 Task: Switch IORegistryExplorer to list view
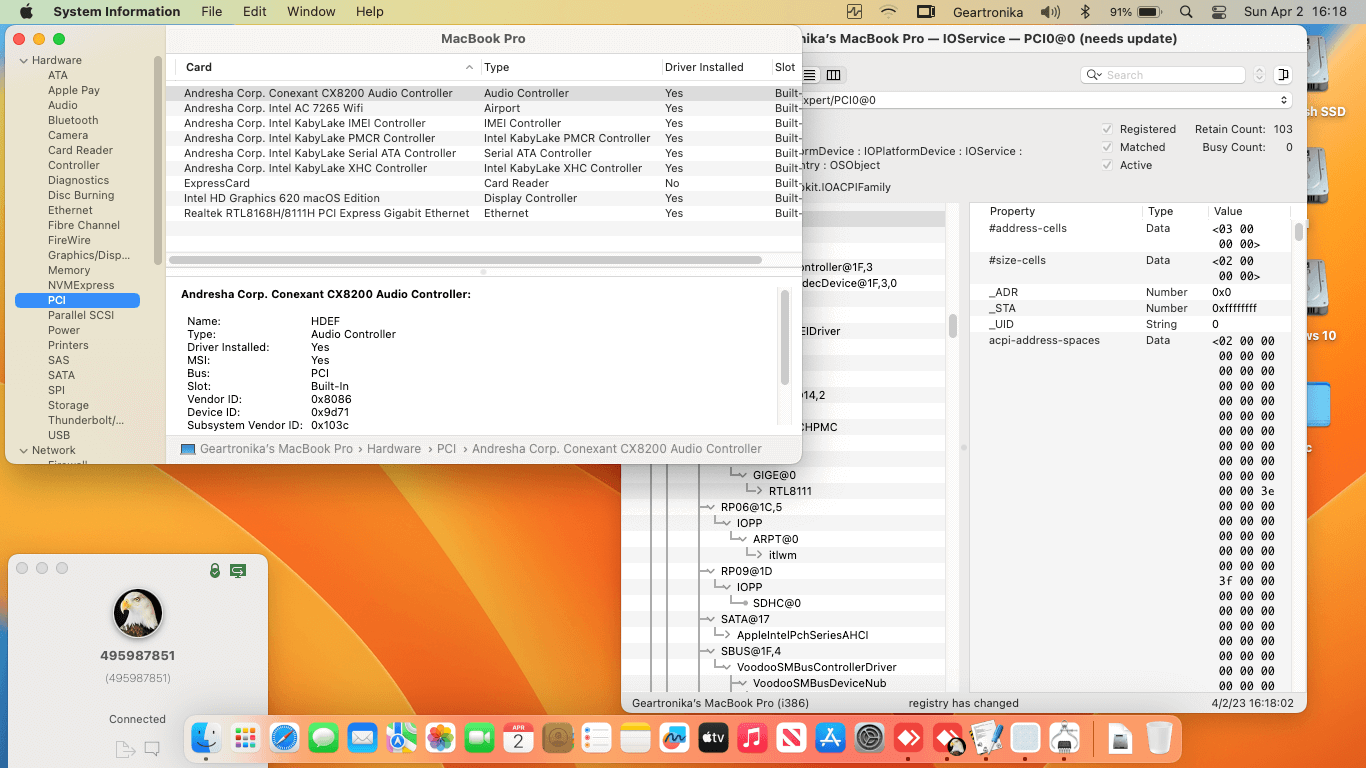810,75
